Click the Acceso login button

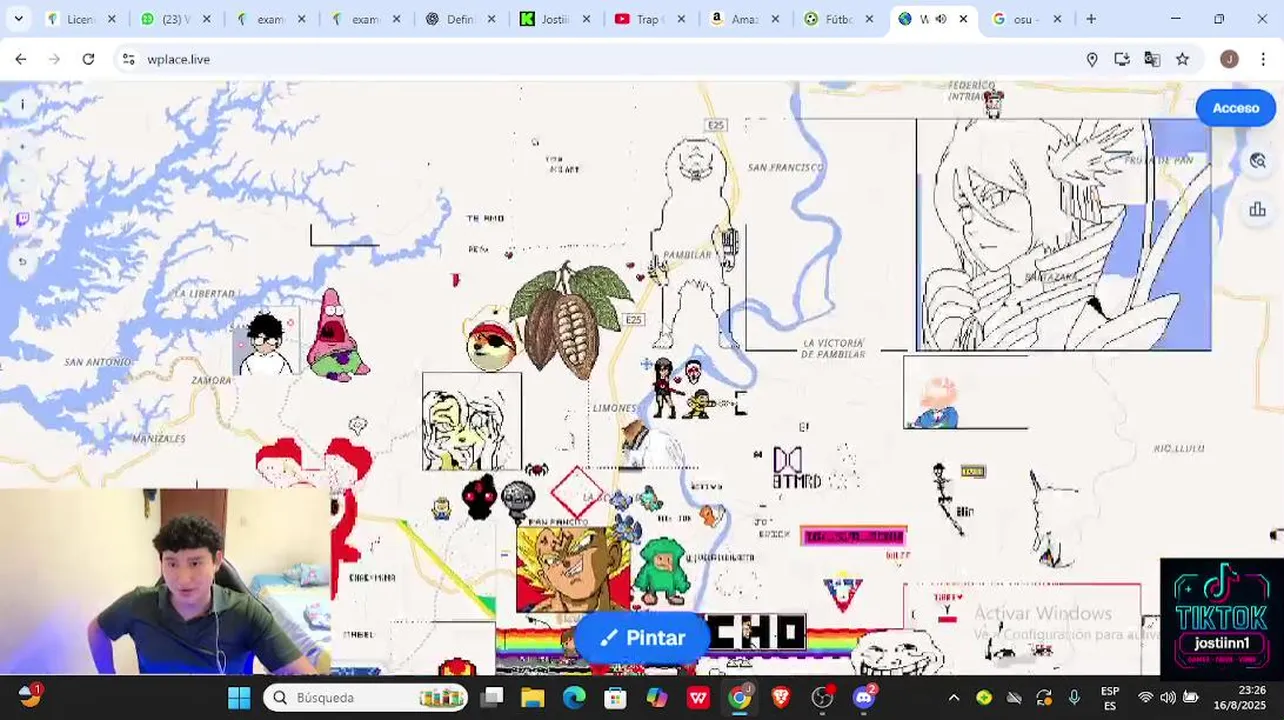(x=1236, y=108)
